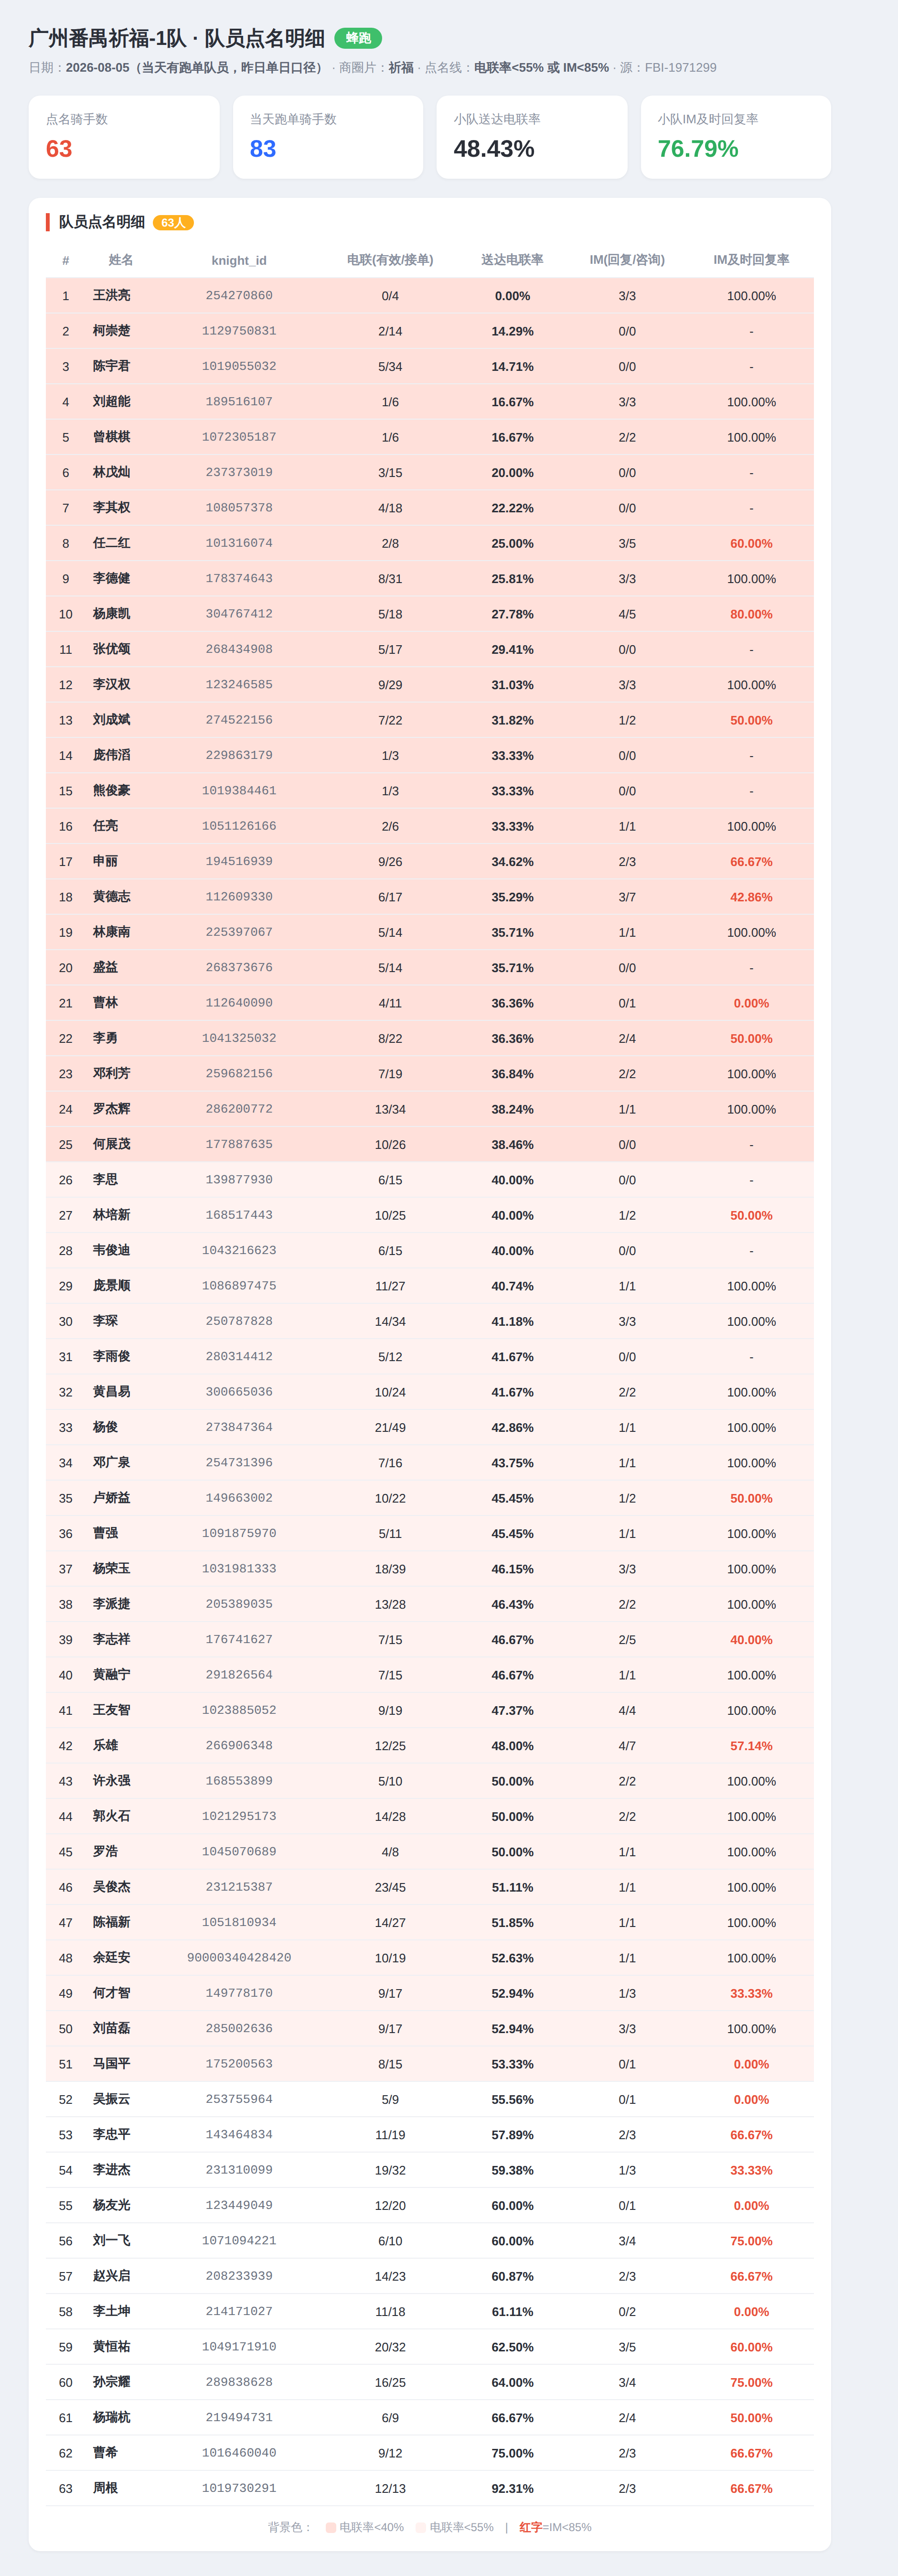Click red 60.00% rate for 任二红
The image size is (898, 2576).
click(751, 543)
